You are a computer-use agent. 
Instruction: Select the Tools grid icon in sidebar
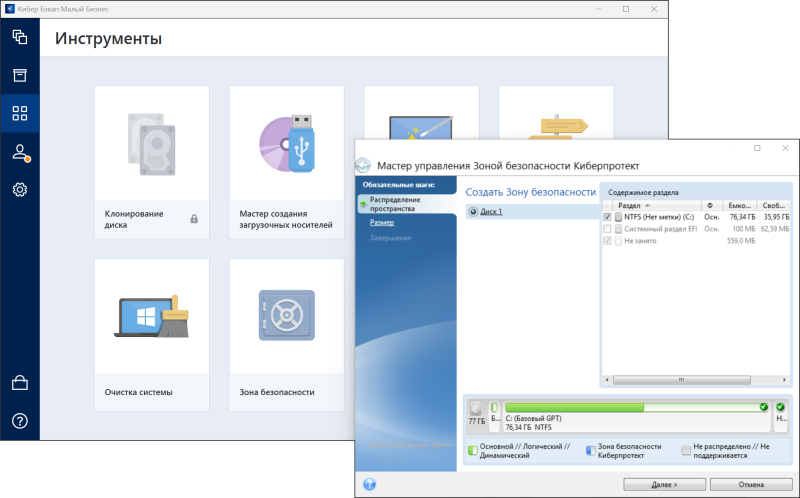[19, 113]
